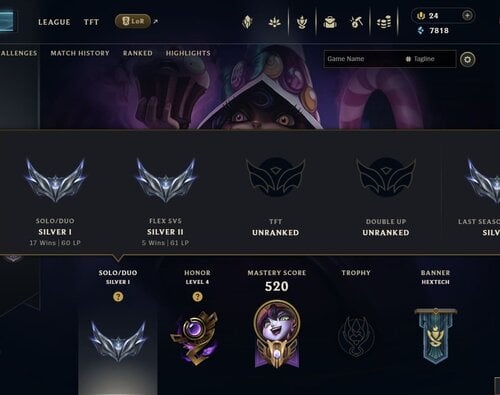Open the Loot backpack icon
500x395 pixels.
click(x=330, y=22)
